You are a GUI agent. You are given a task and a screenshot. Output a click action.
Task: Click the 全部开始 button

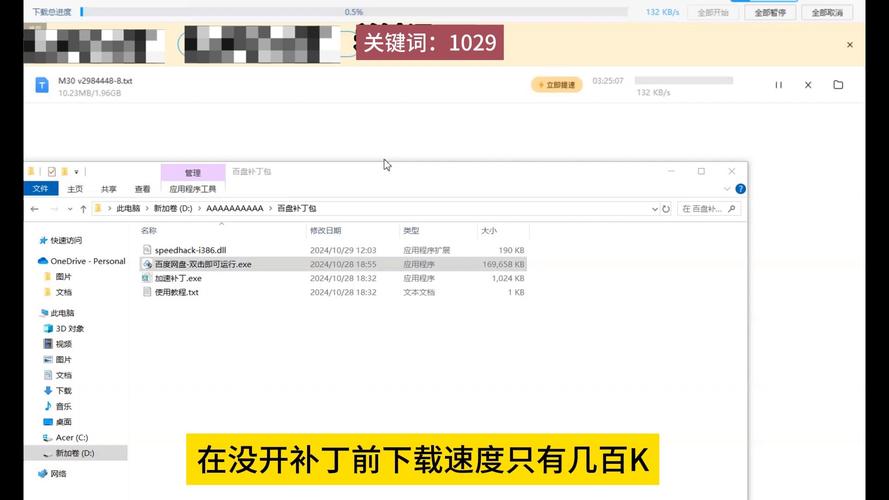coord(713,12)
